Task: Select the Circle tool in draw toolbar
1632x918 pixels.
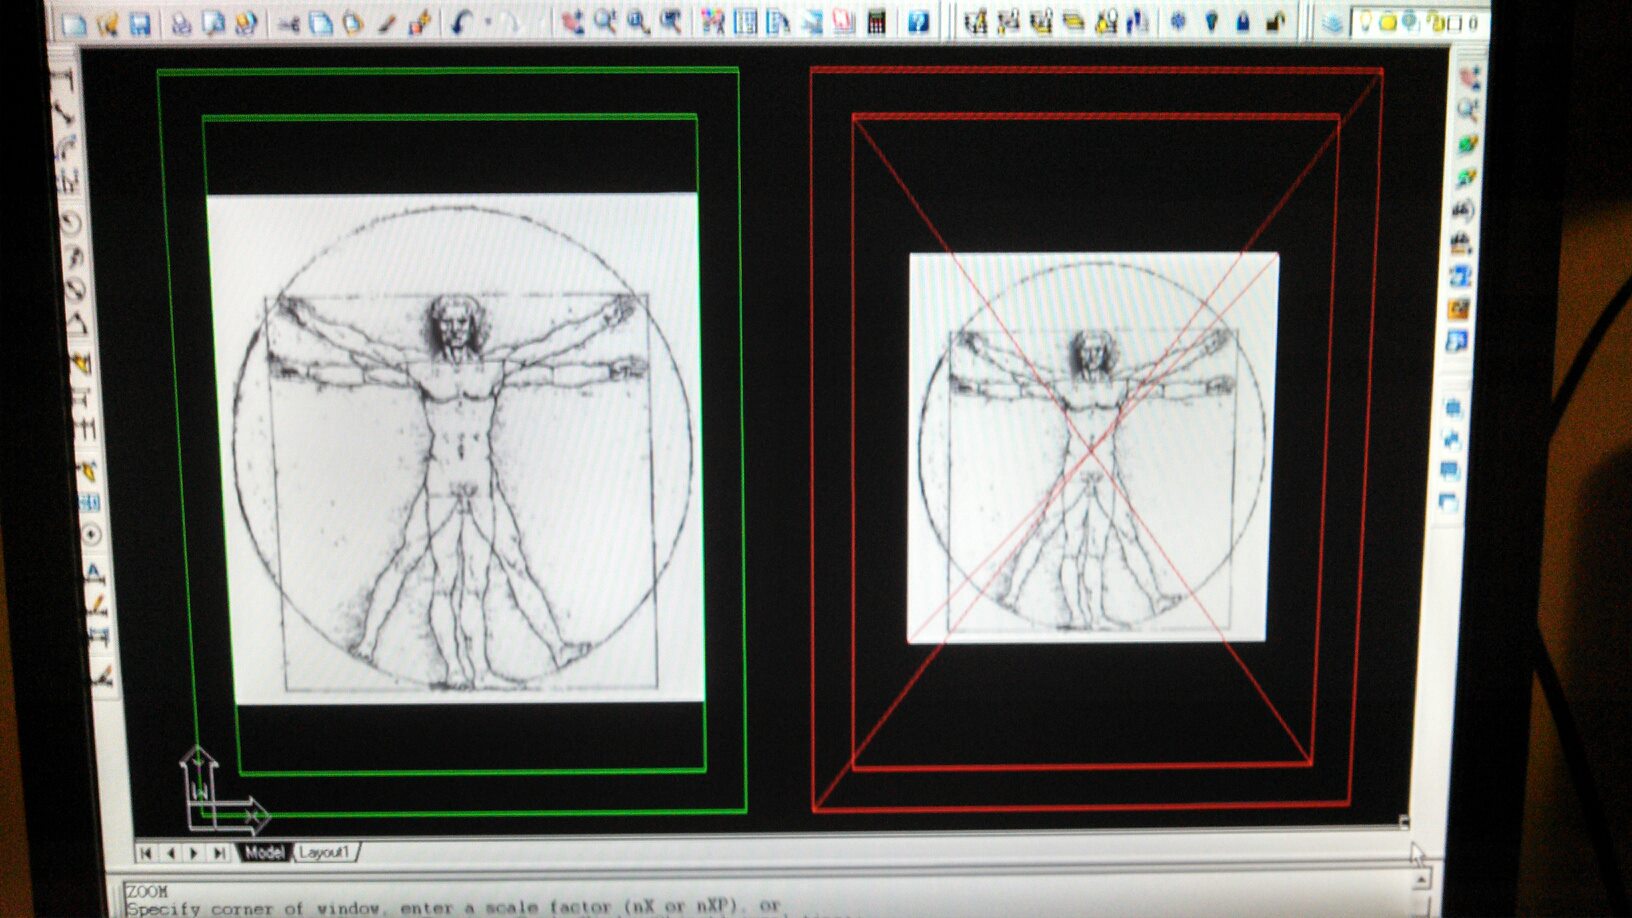Action: pyautogui.click(x=70, y=221)
